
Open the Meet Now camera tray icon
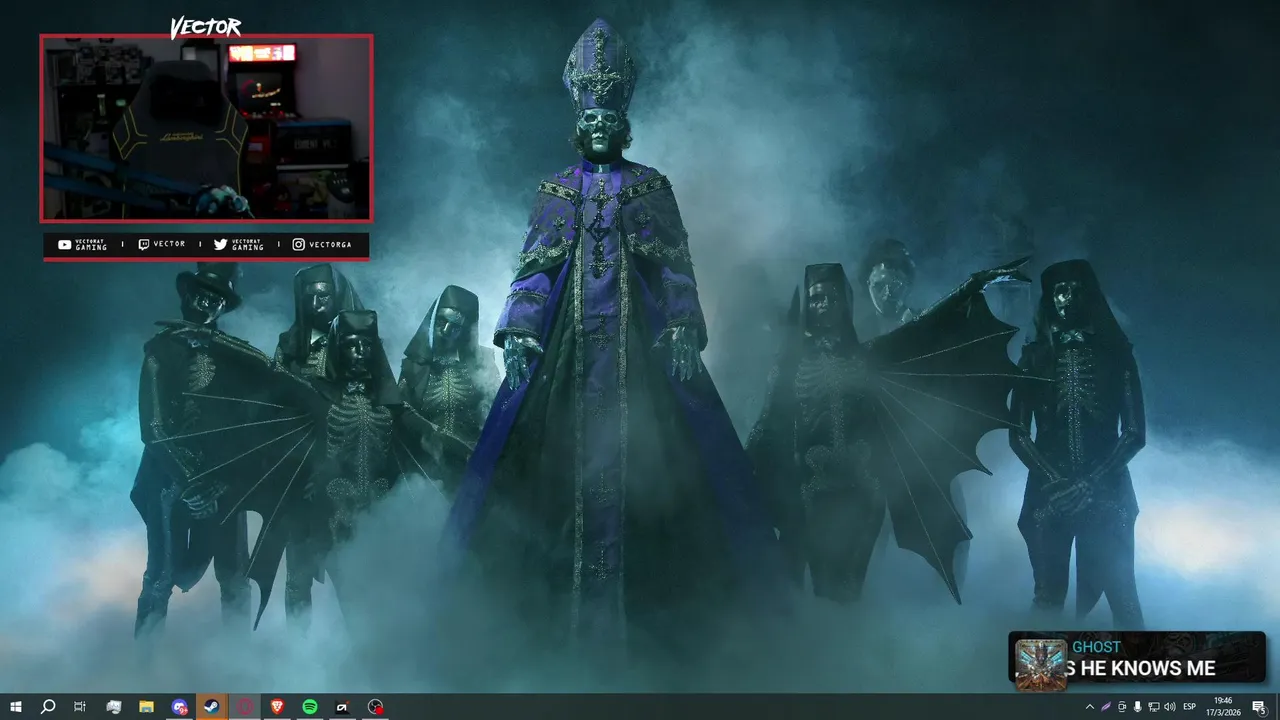(x=1122, y=707)
